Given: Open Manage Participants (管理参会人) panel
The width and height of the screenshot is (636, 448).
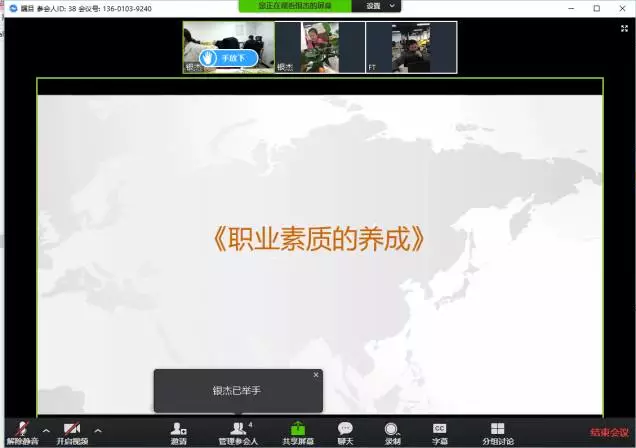Looking at the screenshot, I should (238, 429).
